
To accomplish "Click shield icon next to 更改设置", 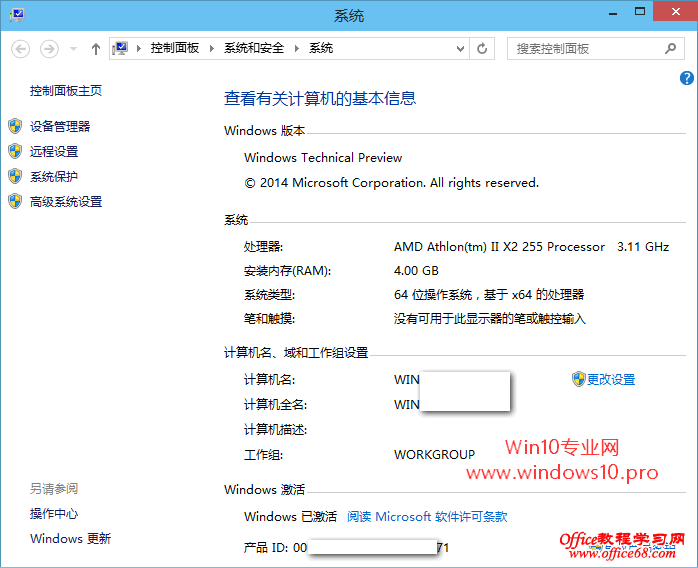I will pos(578,379).
